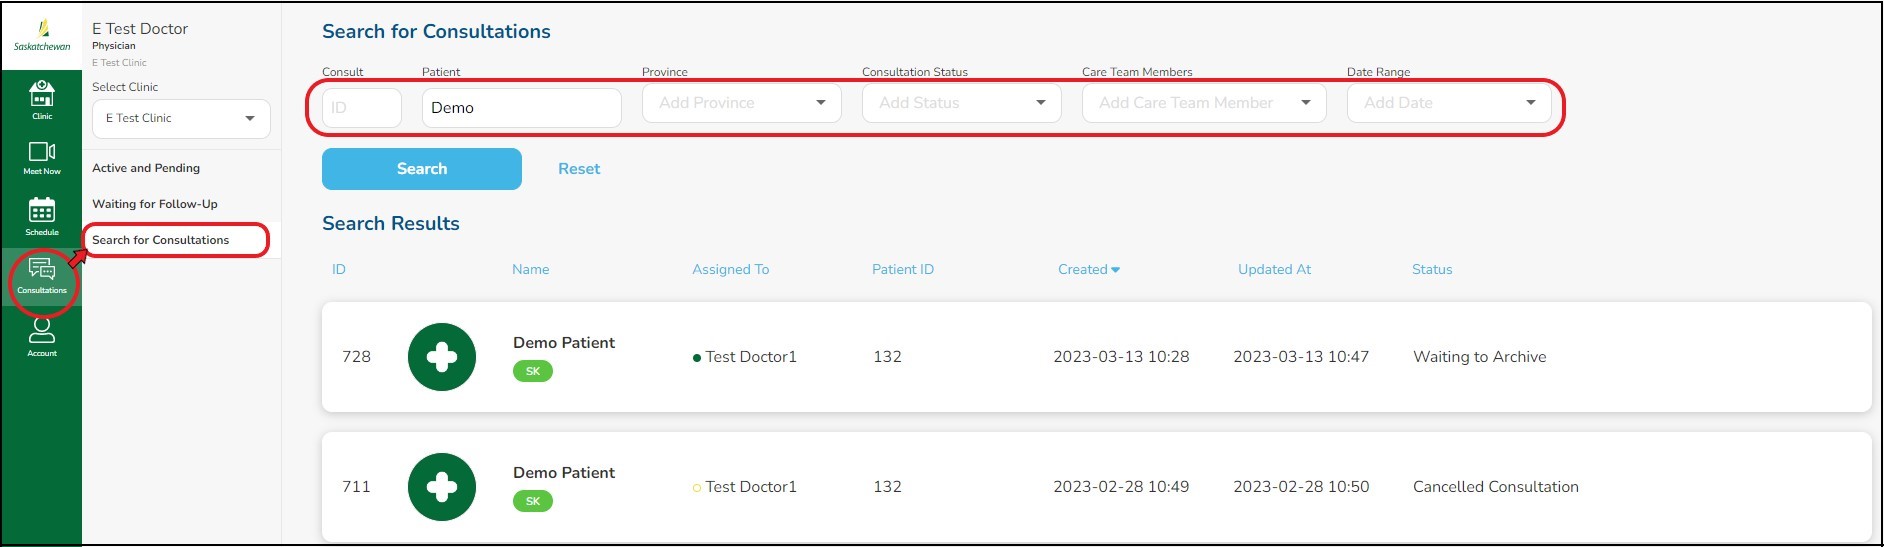Expand the Add Care Team Member dropdown

click(x=1204, y=103)
